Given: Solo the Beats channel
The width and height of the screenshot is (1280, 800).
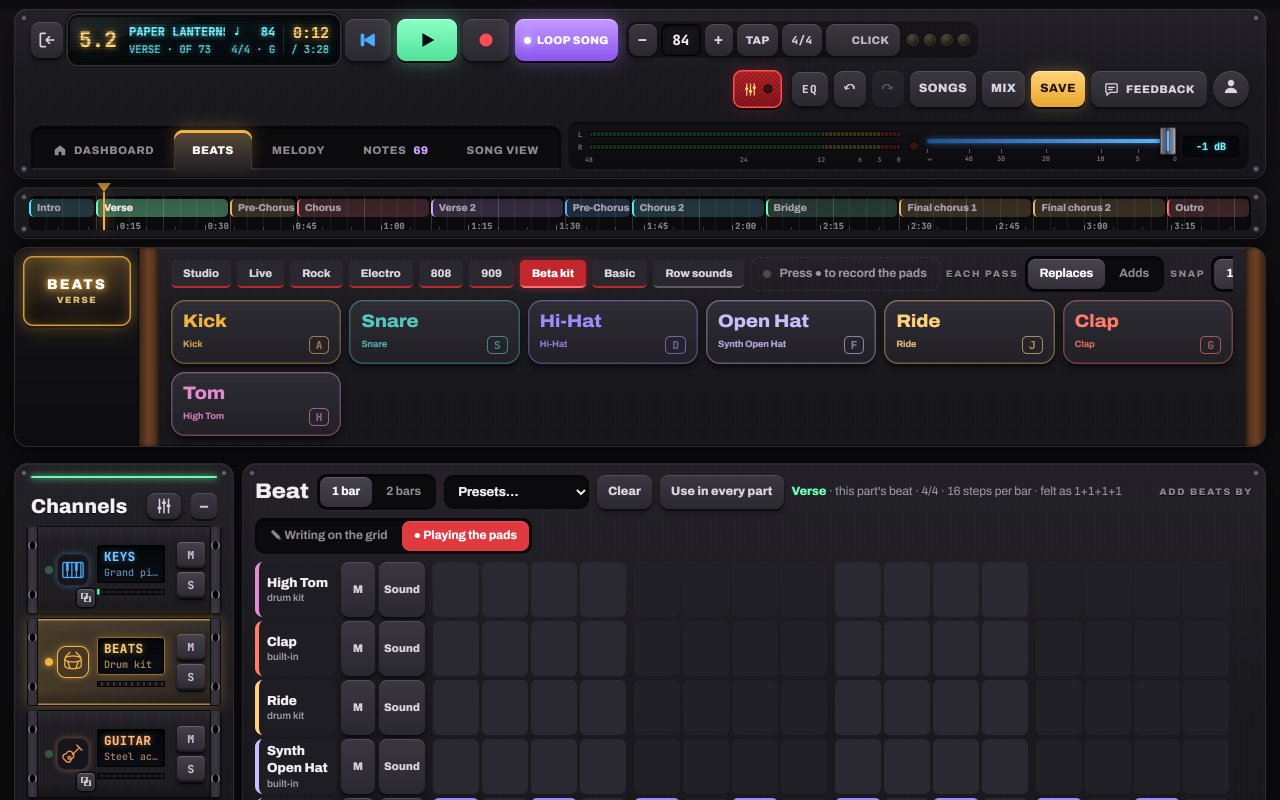Looking at the screenshot, I should click(190, 677).
